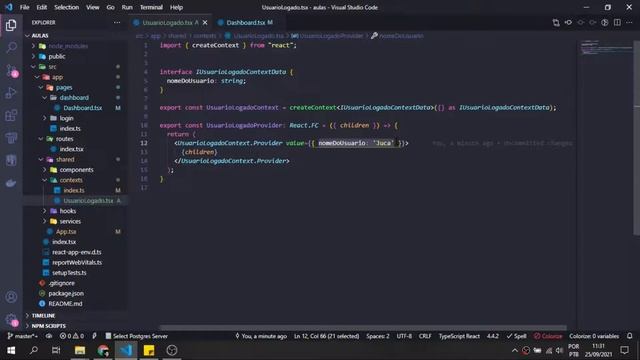640x360 pixels.
Task: Expand the components folder
Action: point(76,169)
